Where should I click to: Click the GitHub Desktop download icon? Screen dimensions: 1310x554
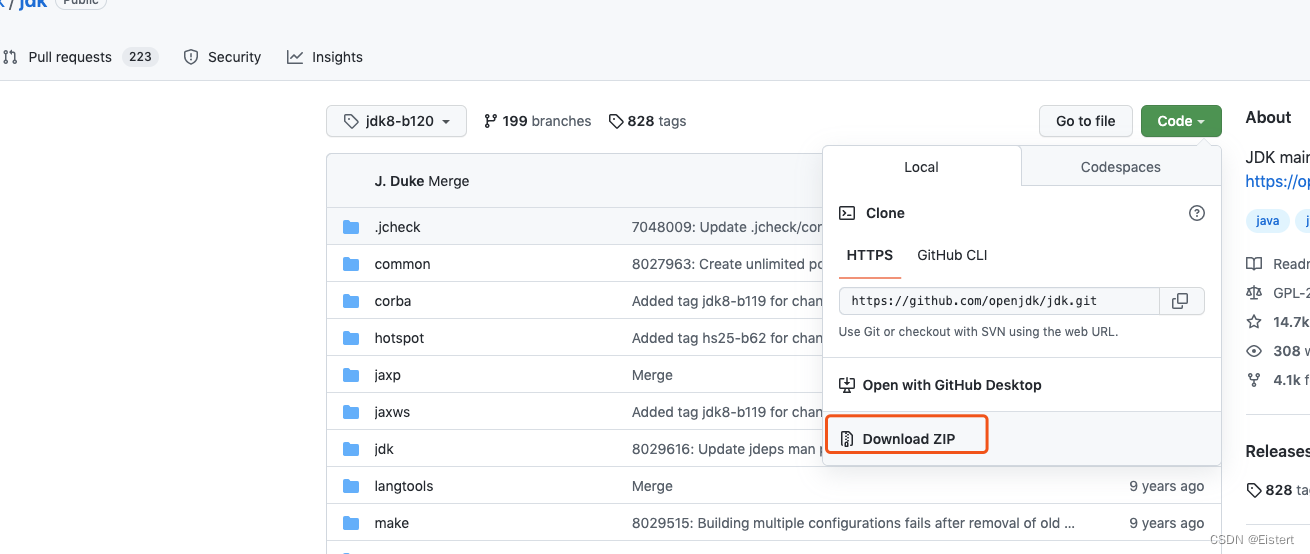point(847,385)
